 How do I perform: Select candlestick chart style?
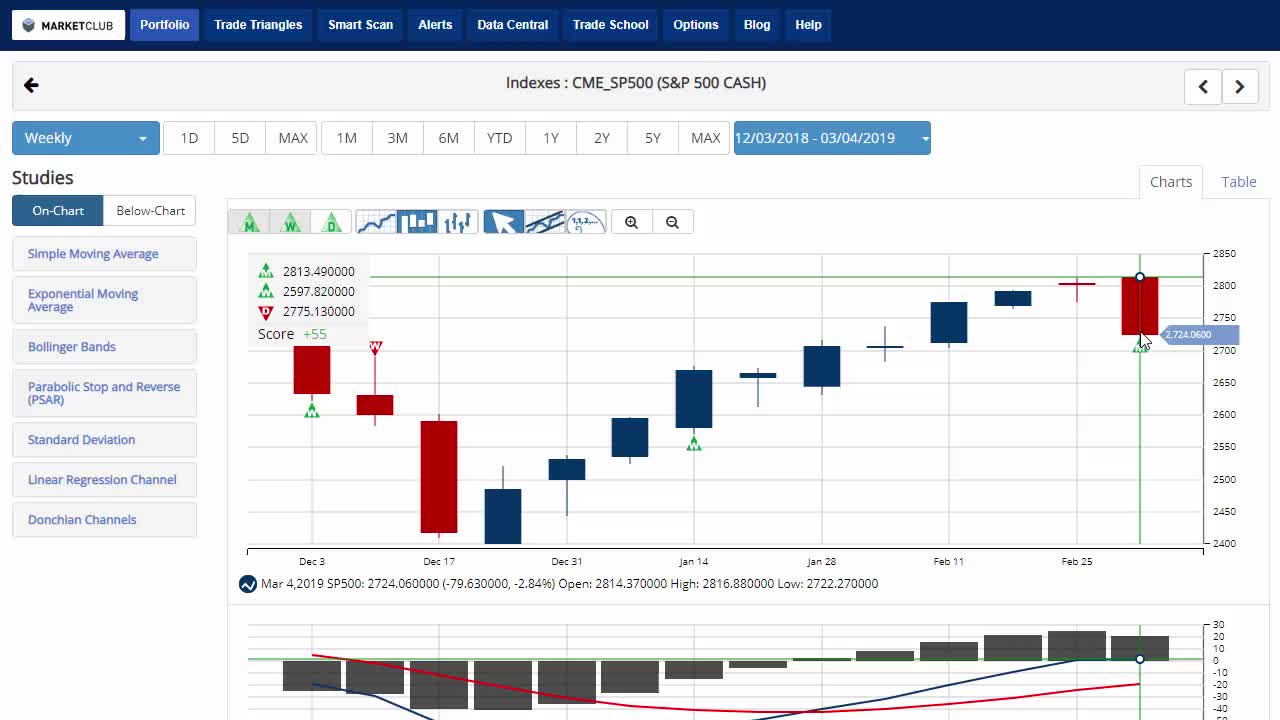tap(417, 222)
